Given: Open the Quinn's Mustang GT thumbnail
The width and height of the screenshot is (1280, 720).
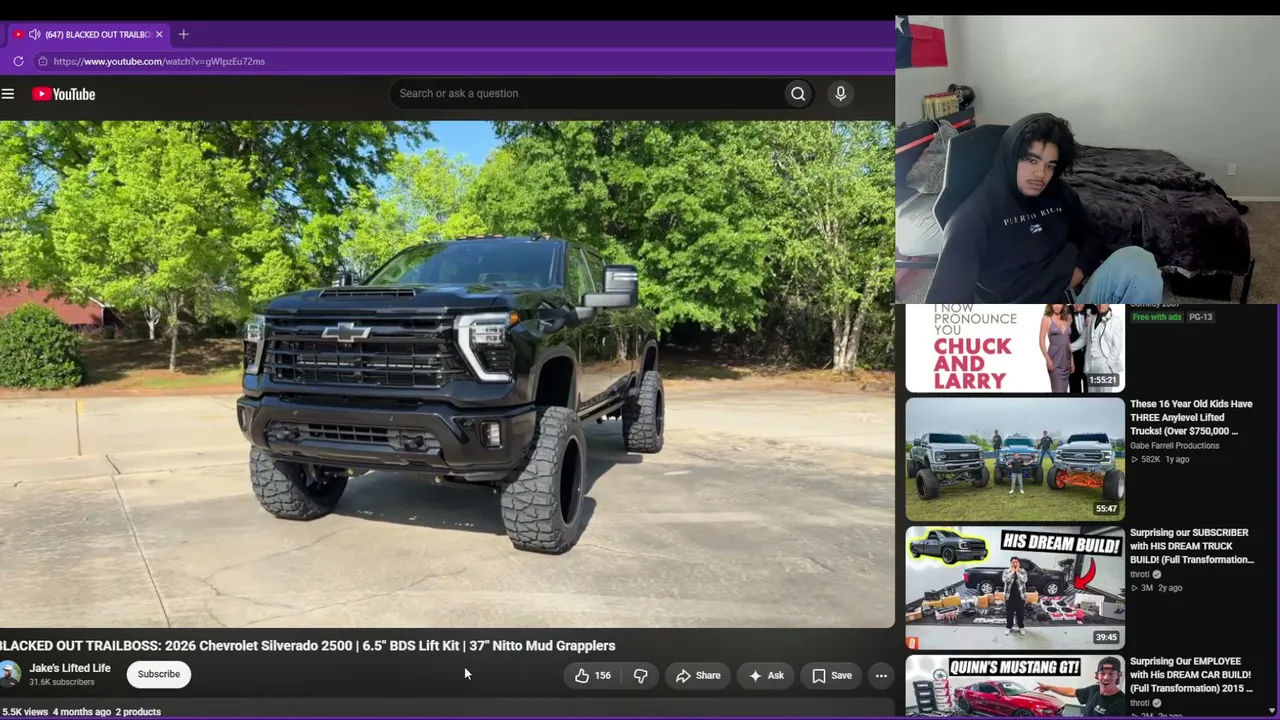Looking at the screenshot, I should (x=1015, y=685).
